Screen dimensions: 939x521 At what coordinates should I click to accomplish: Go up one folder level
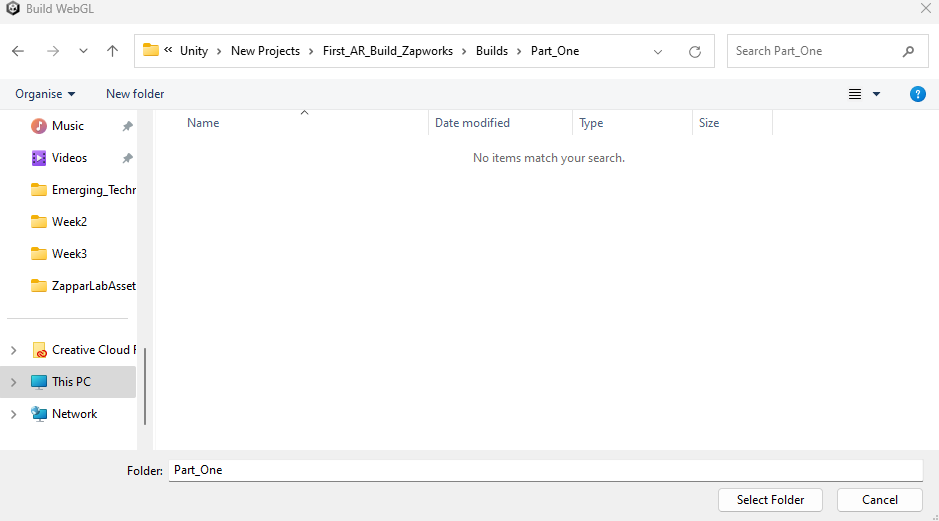point(112,51)
